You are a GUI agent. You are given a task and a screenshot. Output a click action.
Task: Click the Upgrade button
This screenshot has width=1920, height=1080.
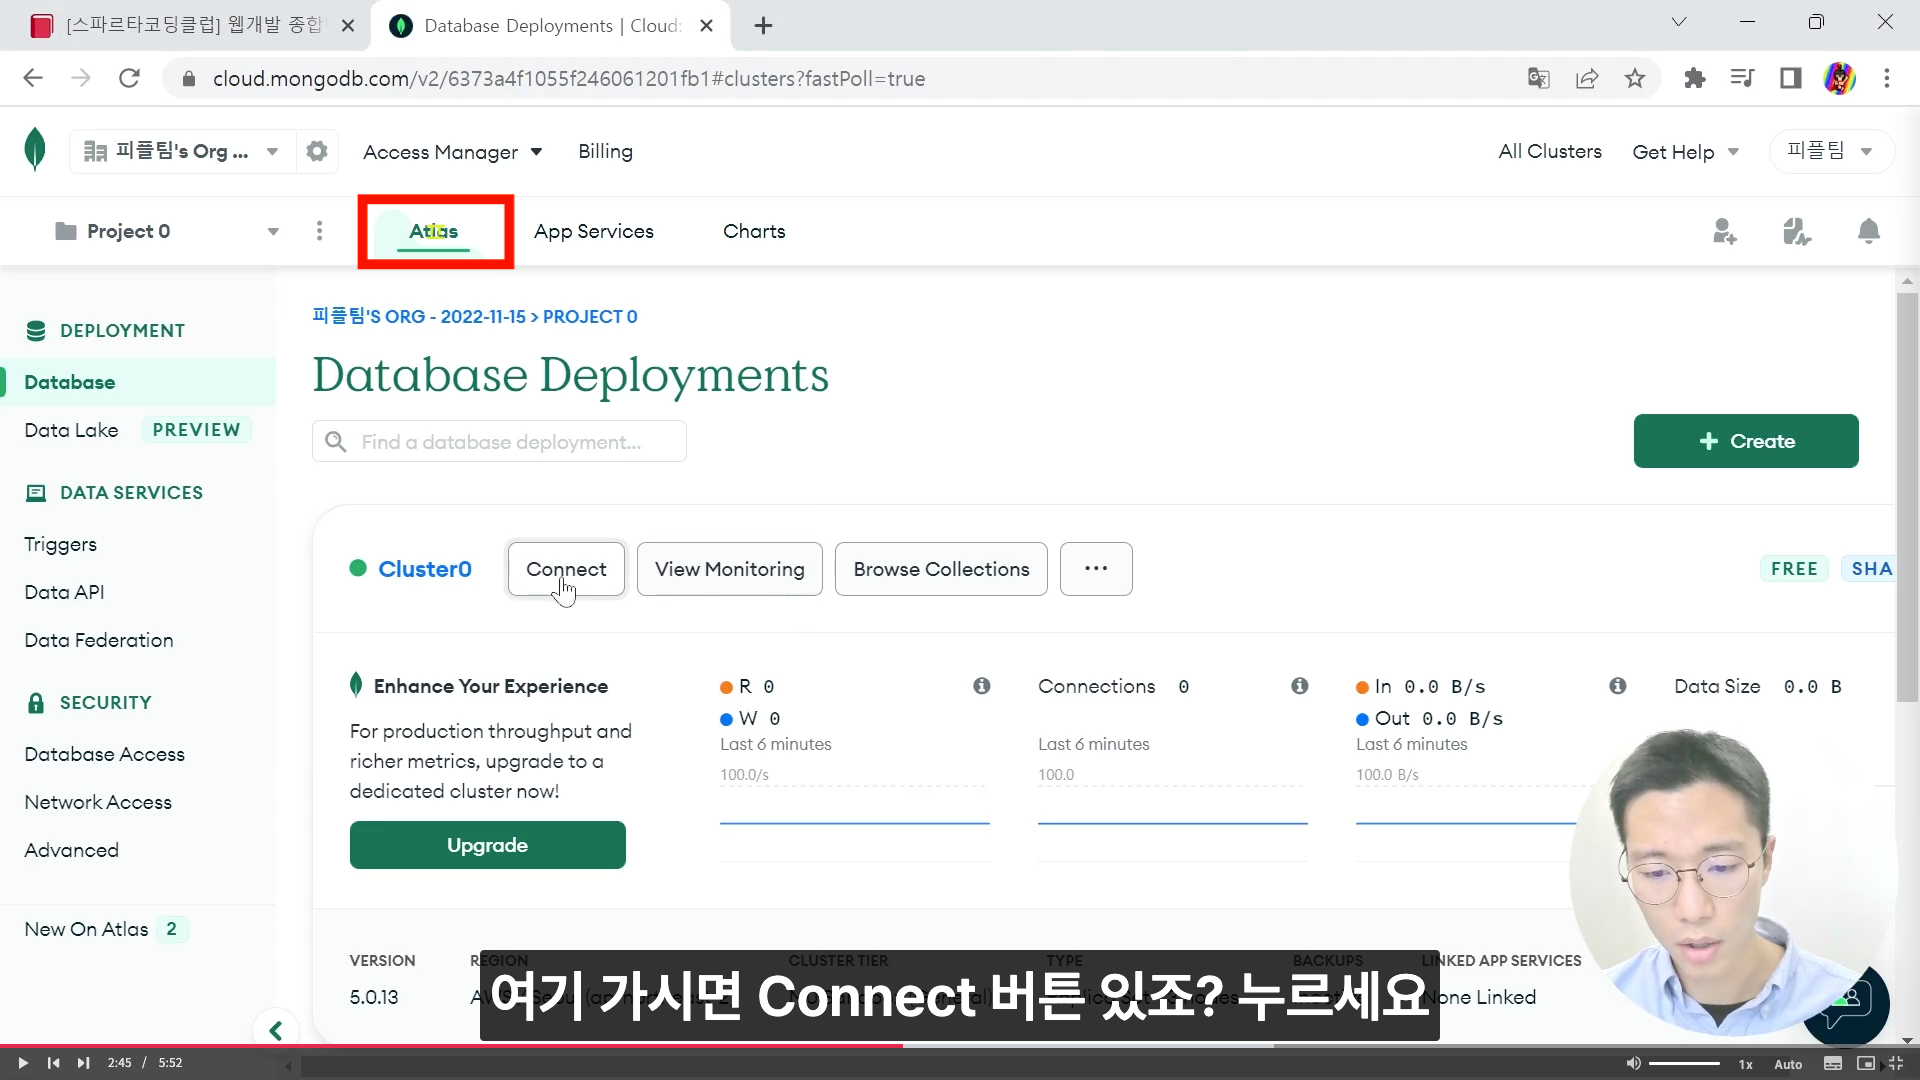tap(488, 845)
